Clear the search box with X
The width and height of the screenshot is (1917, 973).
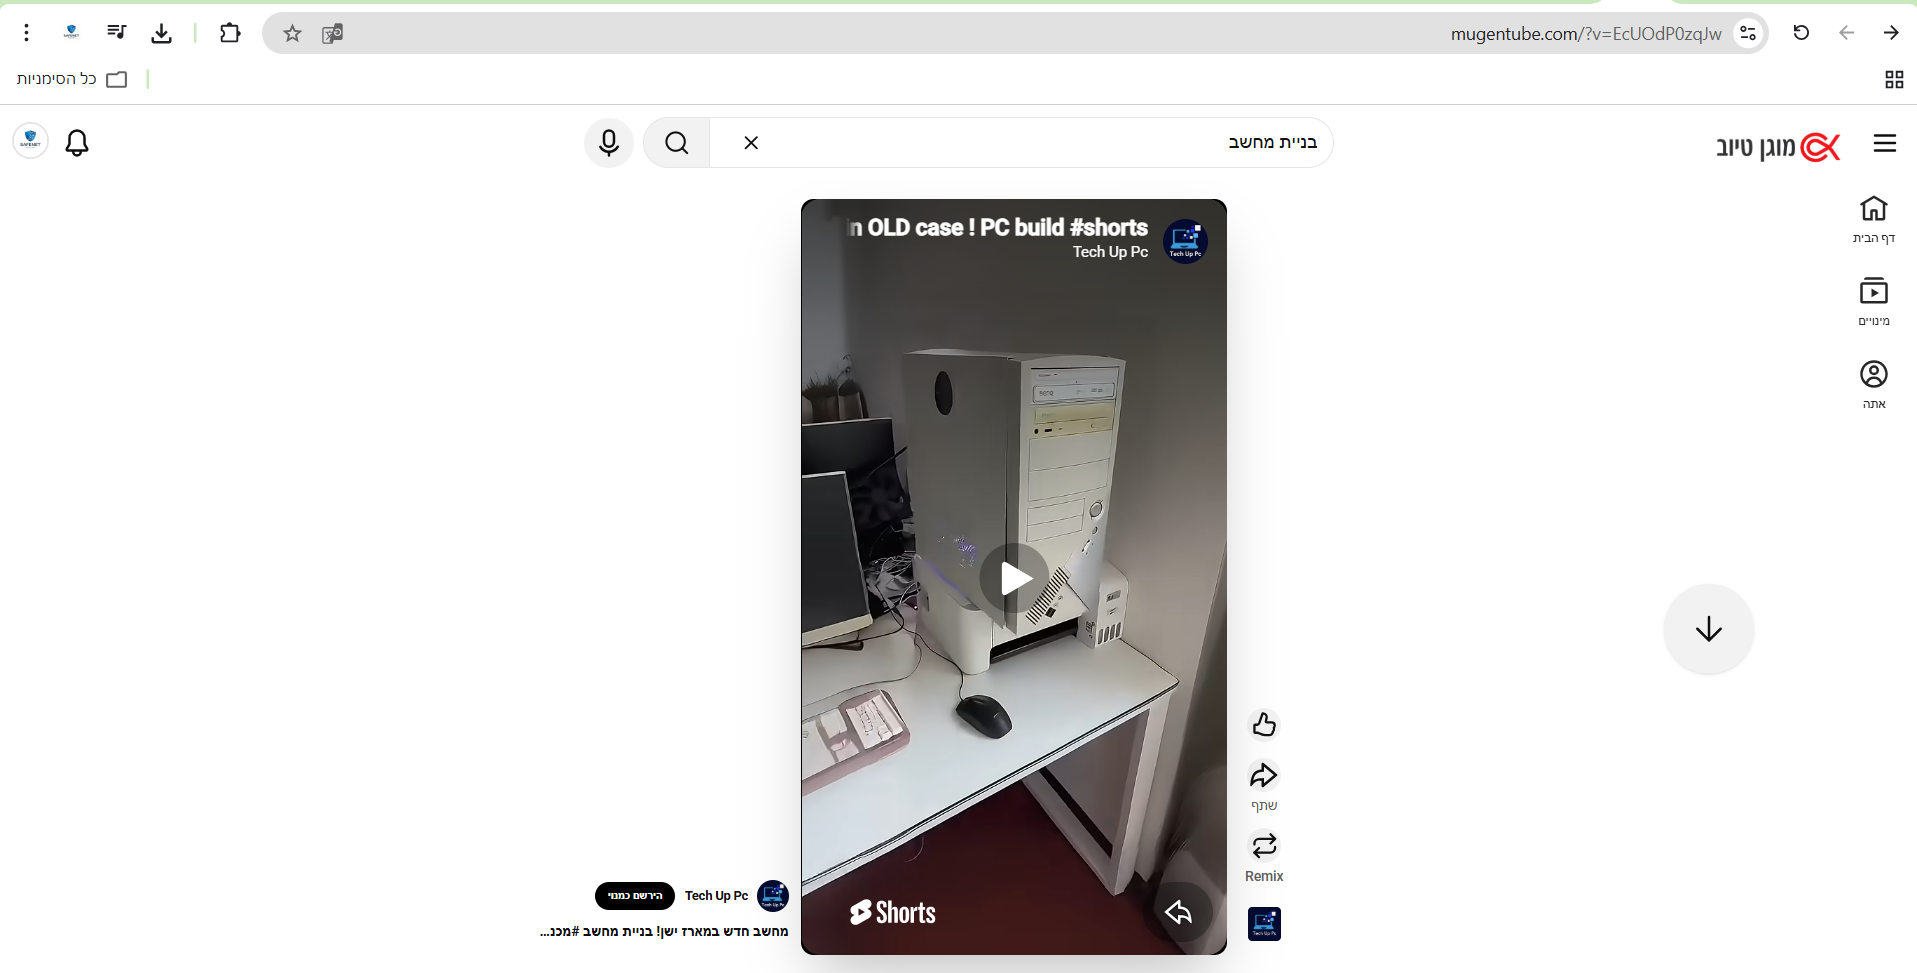pos(751,143)
